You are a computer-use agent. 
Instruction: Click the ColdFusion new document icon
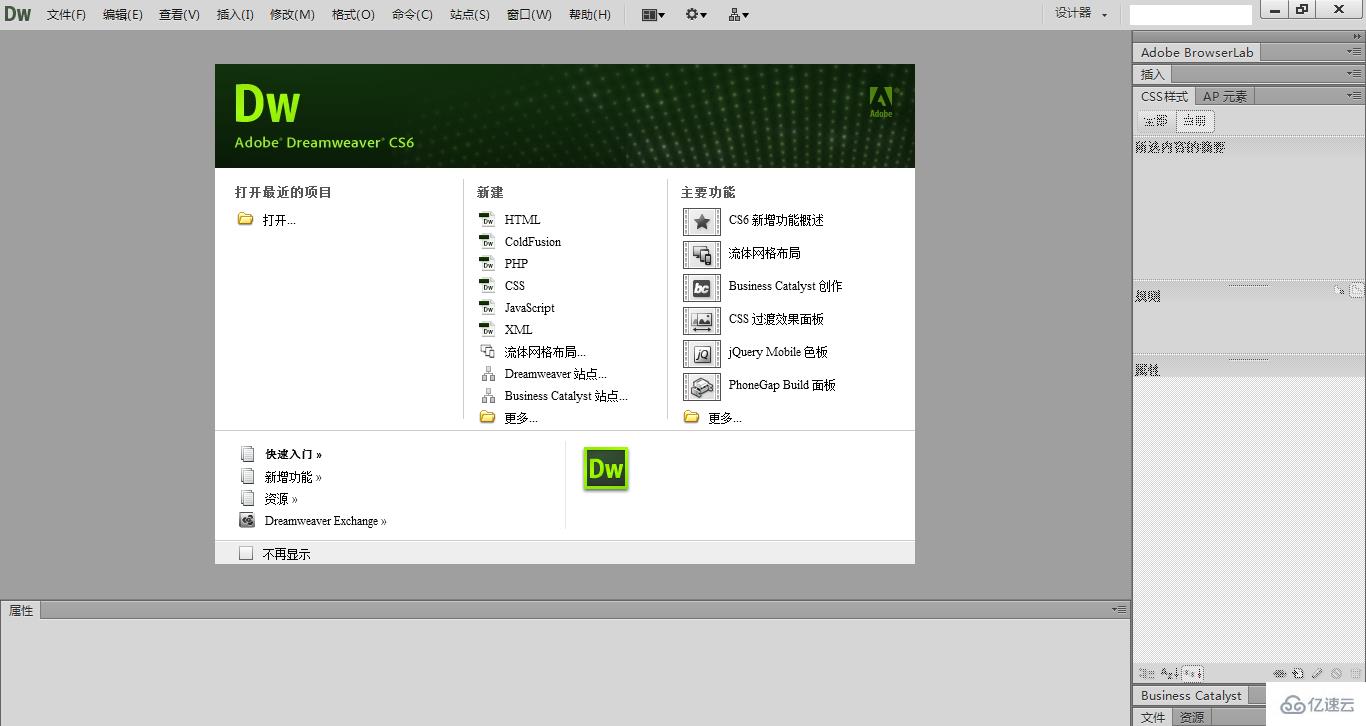487,242
